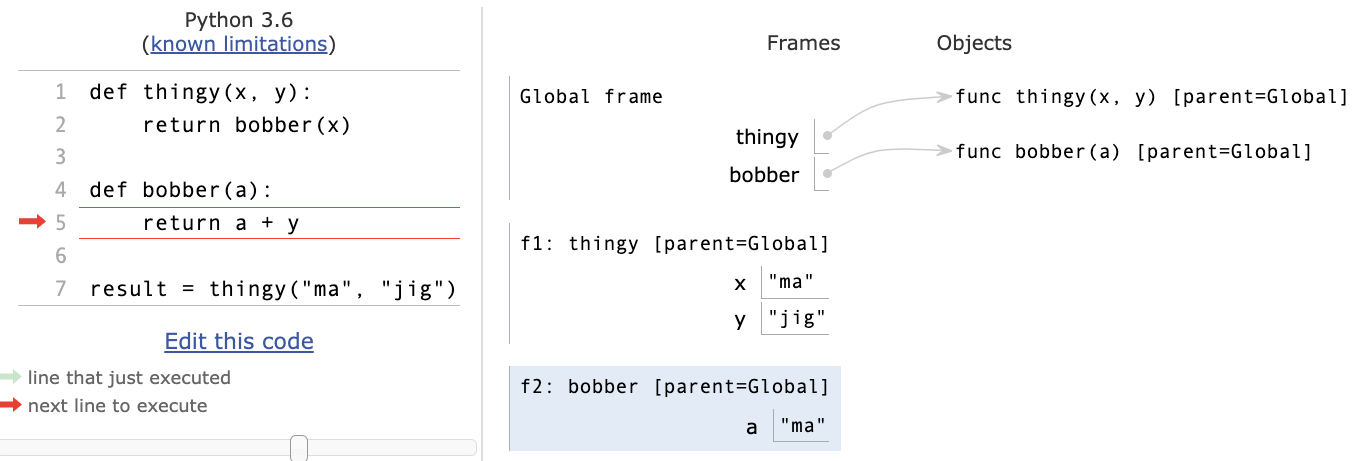Viewport: 1357px width, 461px height.
Task: Click the Objects column heading
Action: pyautogui.click(x=974, y=43)
